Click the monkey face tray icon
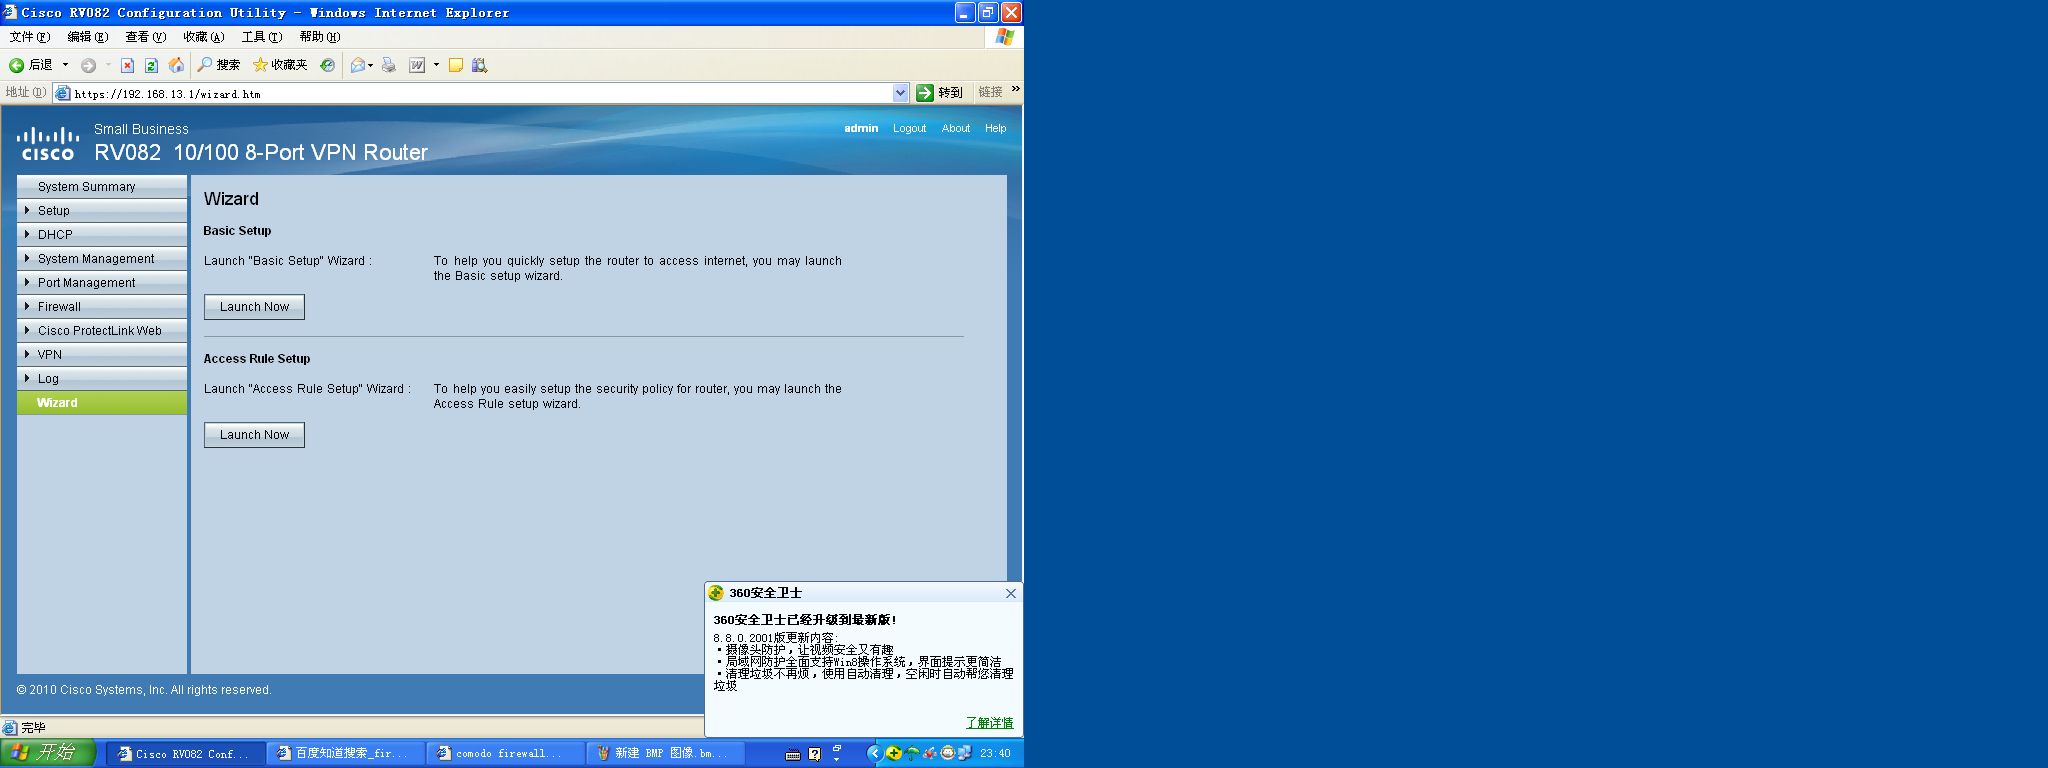 click(x=947, y=753)
